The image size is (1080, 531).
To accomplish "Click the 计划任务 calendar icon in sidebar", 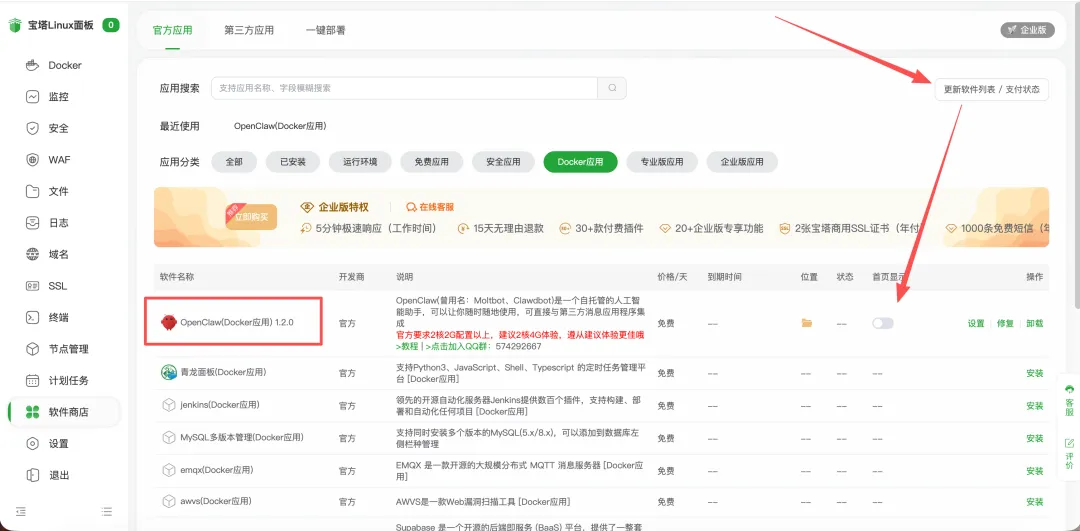I will (x=32, y=381).
